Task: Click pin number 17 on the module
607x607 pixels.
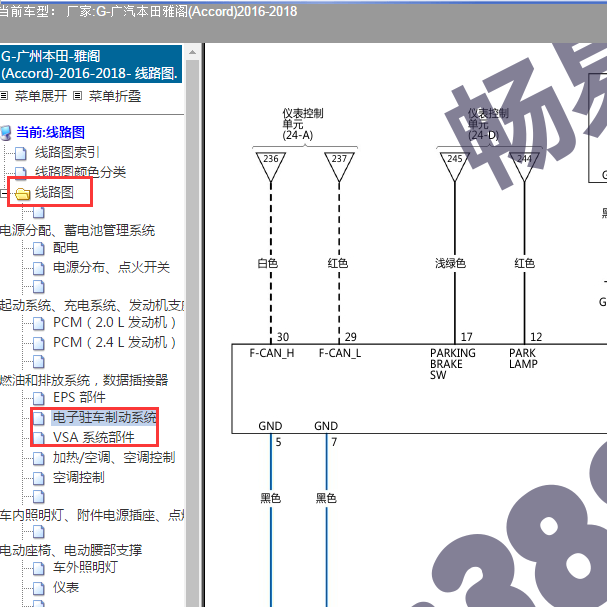Action: click(466, 337)
